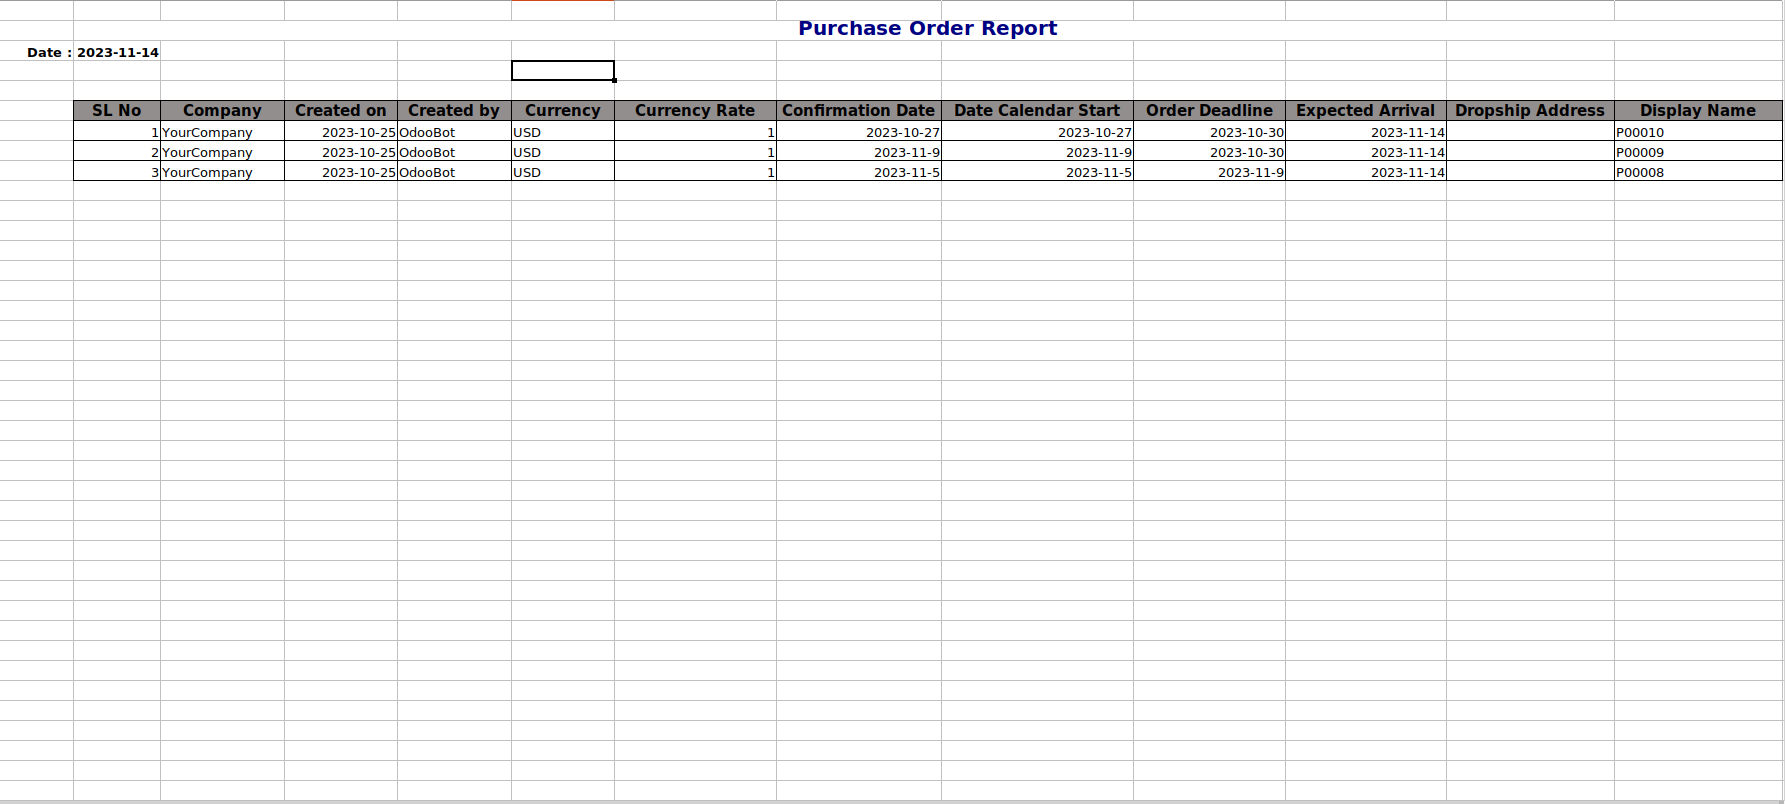This screenshot has height=804, width=1785.
Task: Click the P00008 display name cell
Action: pos(1640,172)
